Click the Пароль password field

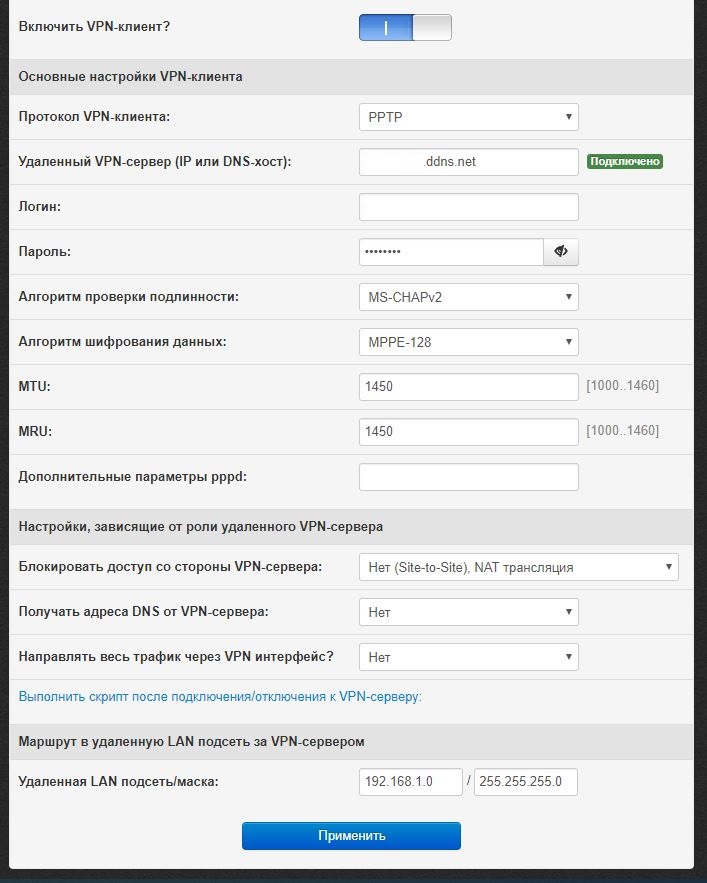pyautogui.click(x=450, y=252)
